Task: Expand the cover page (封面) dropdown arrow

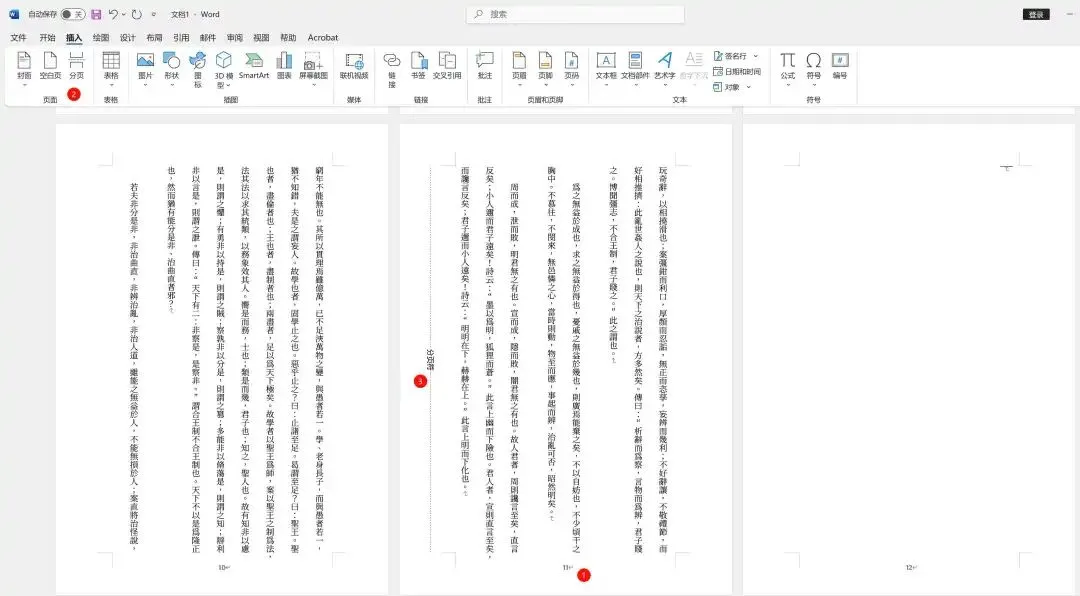Action: coord(24,85)
